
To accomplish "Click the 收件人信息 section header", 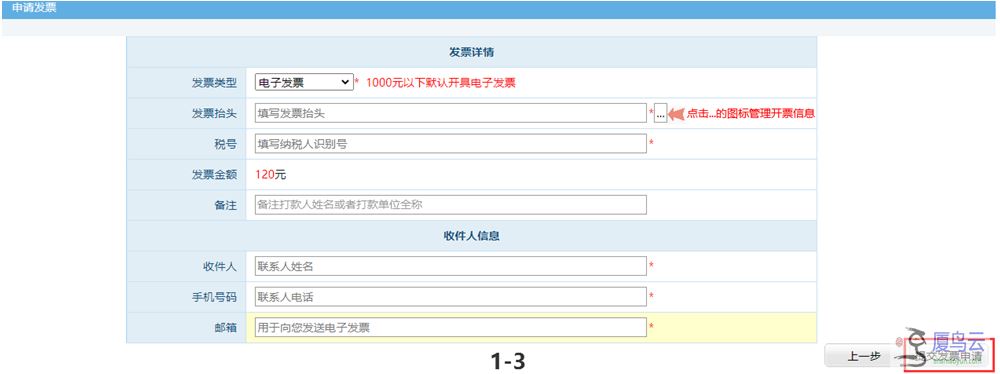I will pyautogui.click(x=471, y=236).
